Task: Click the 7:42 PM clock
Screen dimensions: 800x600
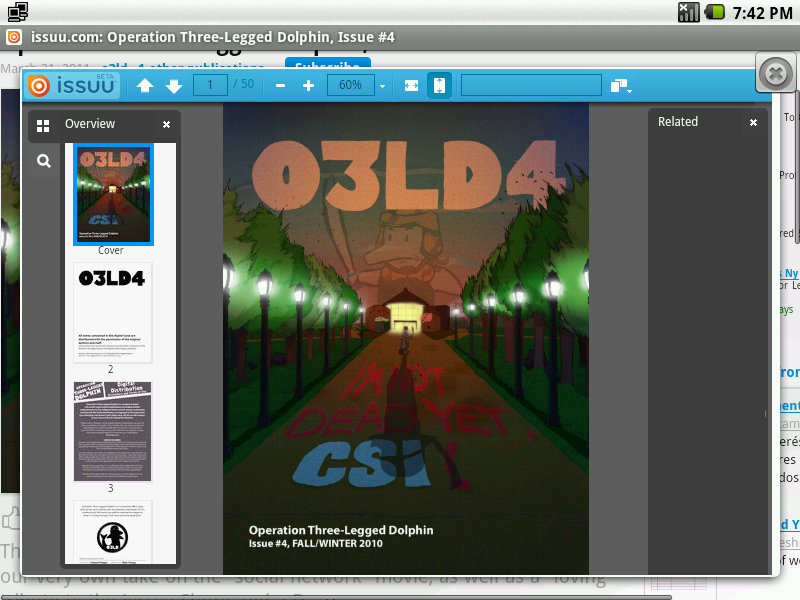Action: point(762,13)
